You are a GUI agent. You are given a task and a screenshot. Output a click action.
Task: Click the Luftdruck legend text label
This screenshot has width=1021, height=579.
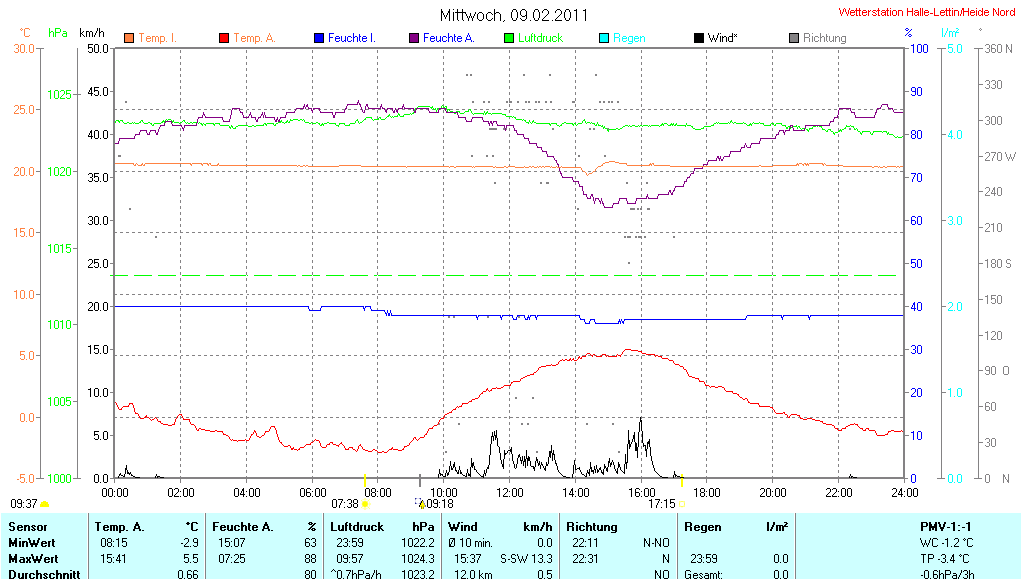[540, 38]
